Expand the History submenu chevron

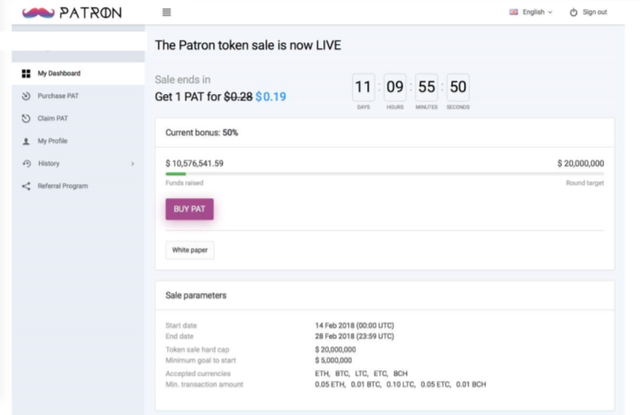point(132,163)
